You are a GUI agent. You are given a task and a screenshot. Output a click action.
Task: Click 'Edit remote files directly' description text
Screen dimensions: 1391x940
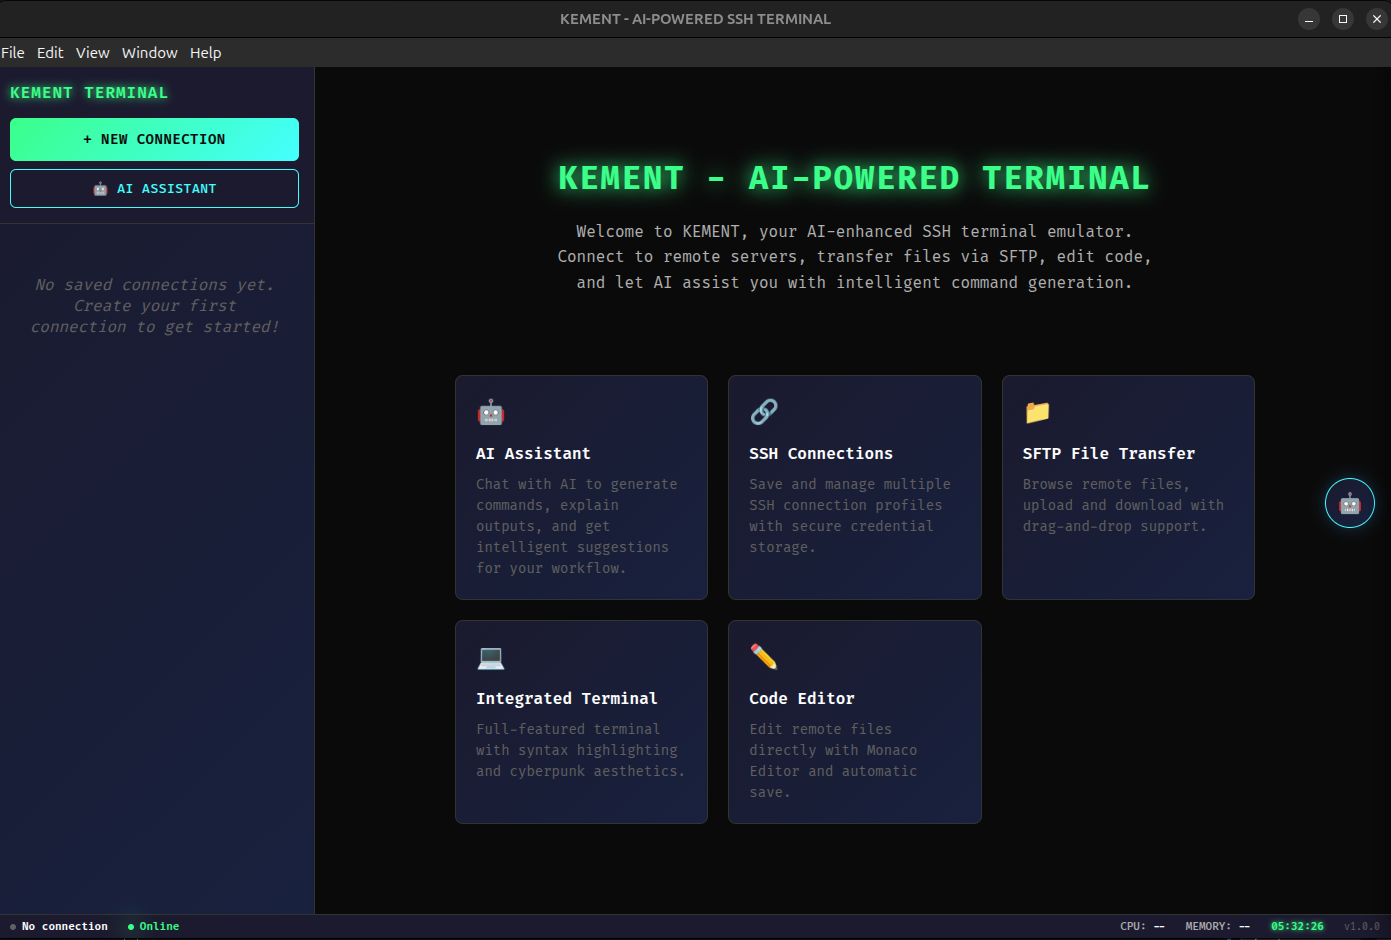click(x=833, y=761)
